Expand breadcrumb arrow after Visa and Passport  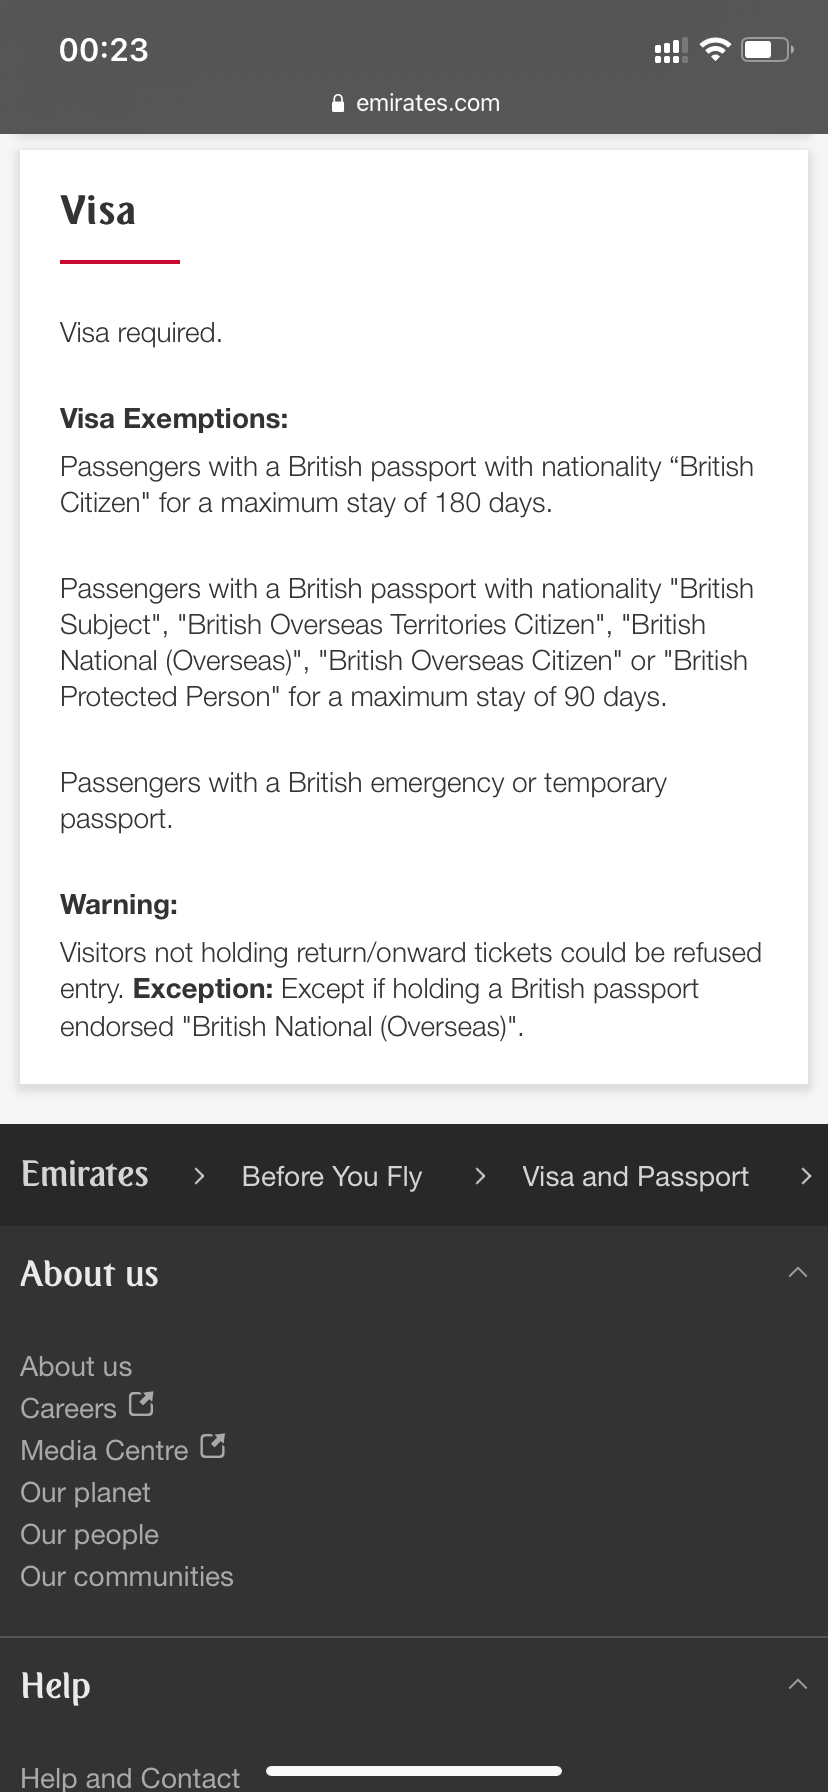click(806, 1176)
